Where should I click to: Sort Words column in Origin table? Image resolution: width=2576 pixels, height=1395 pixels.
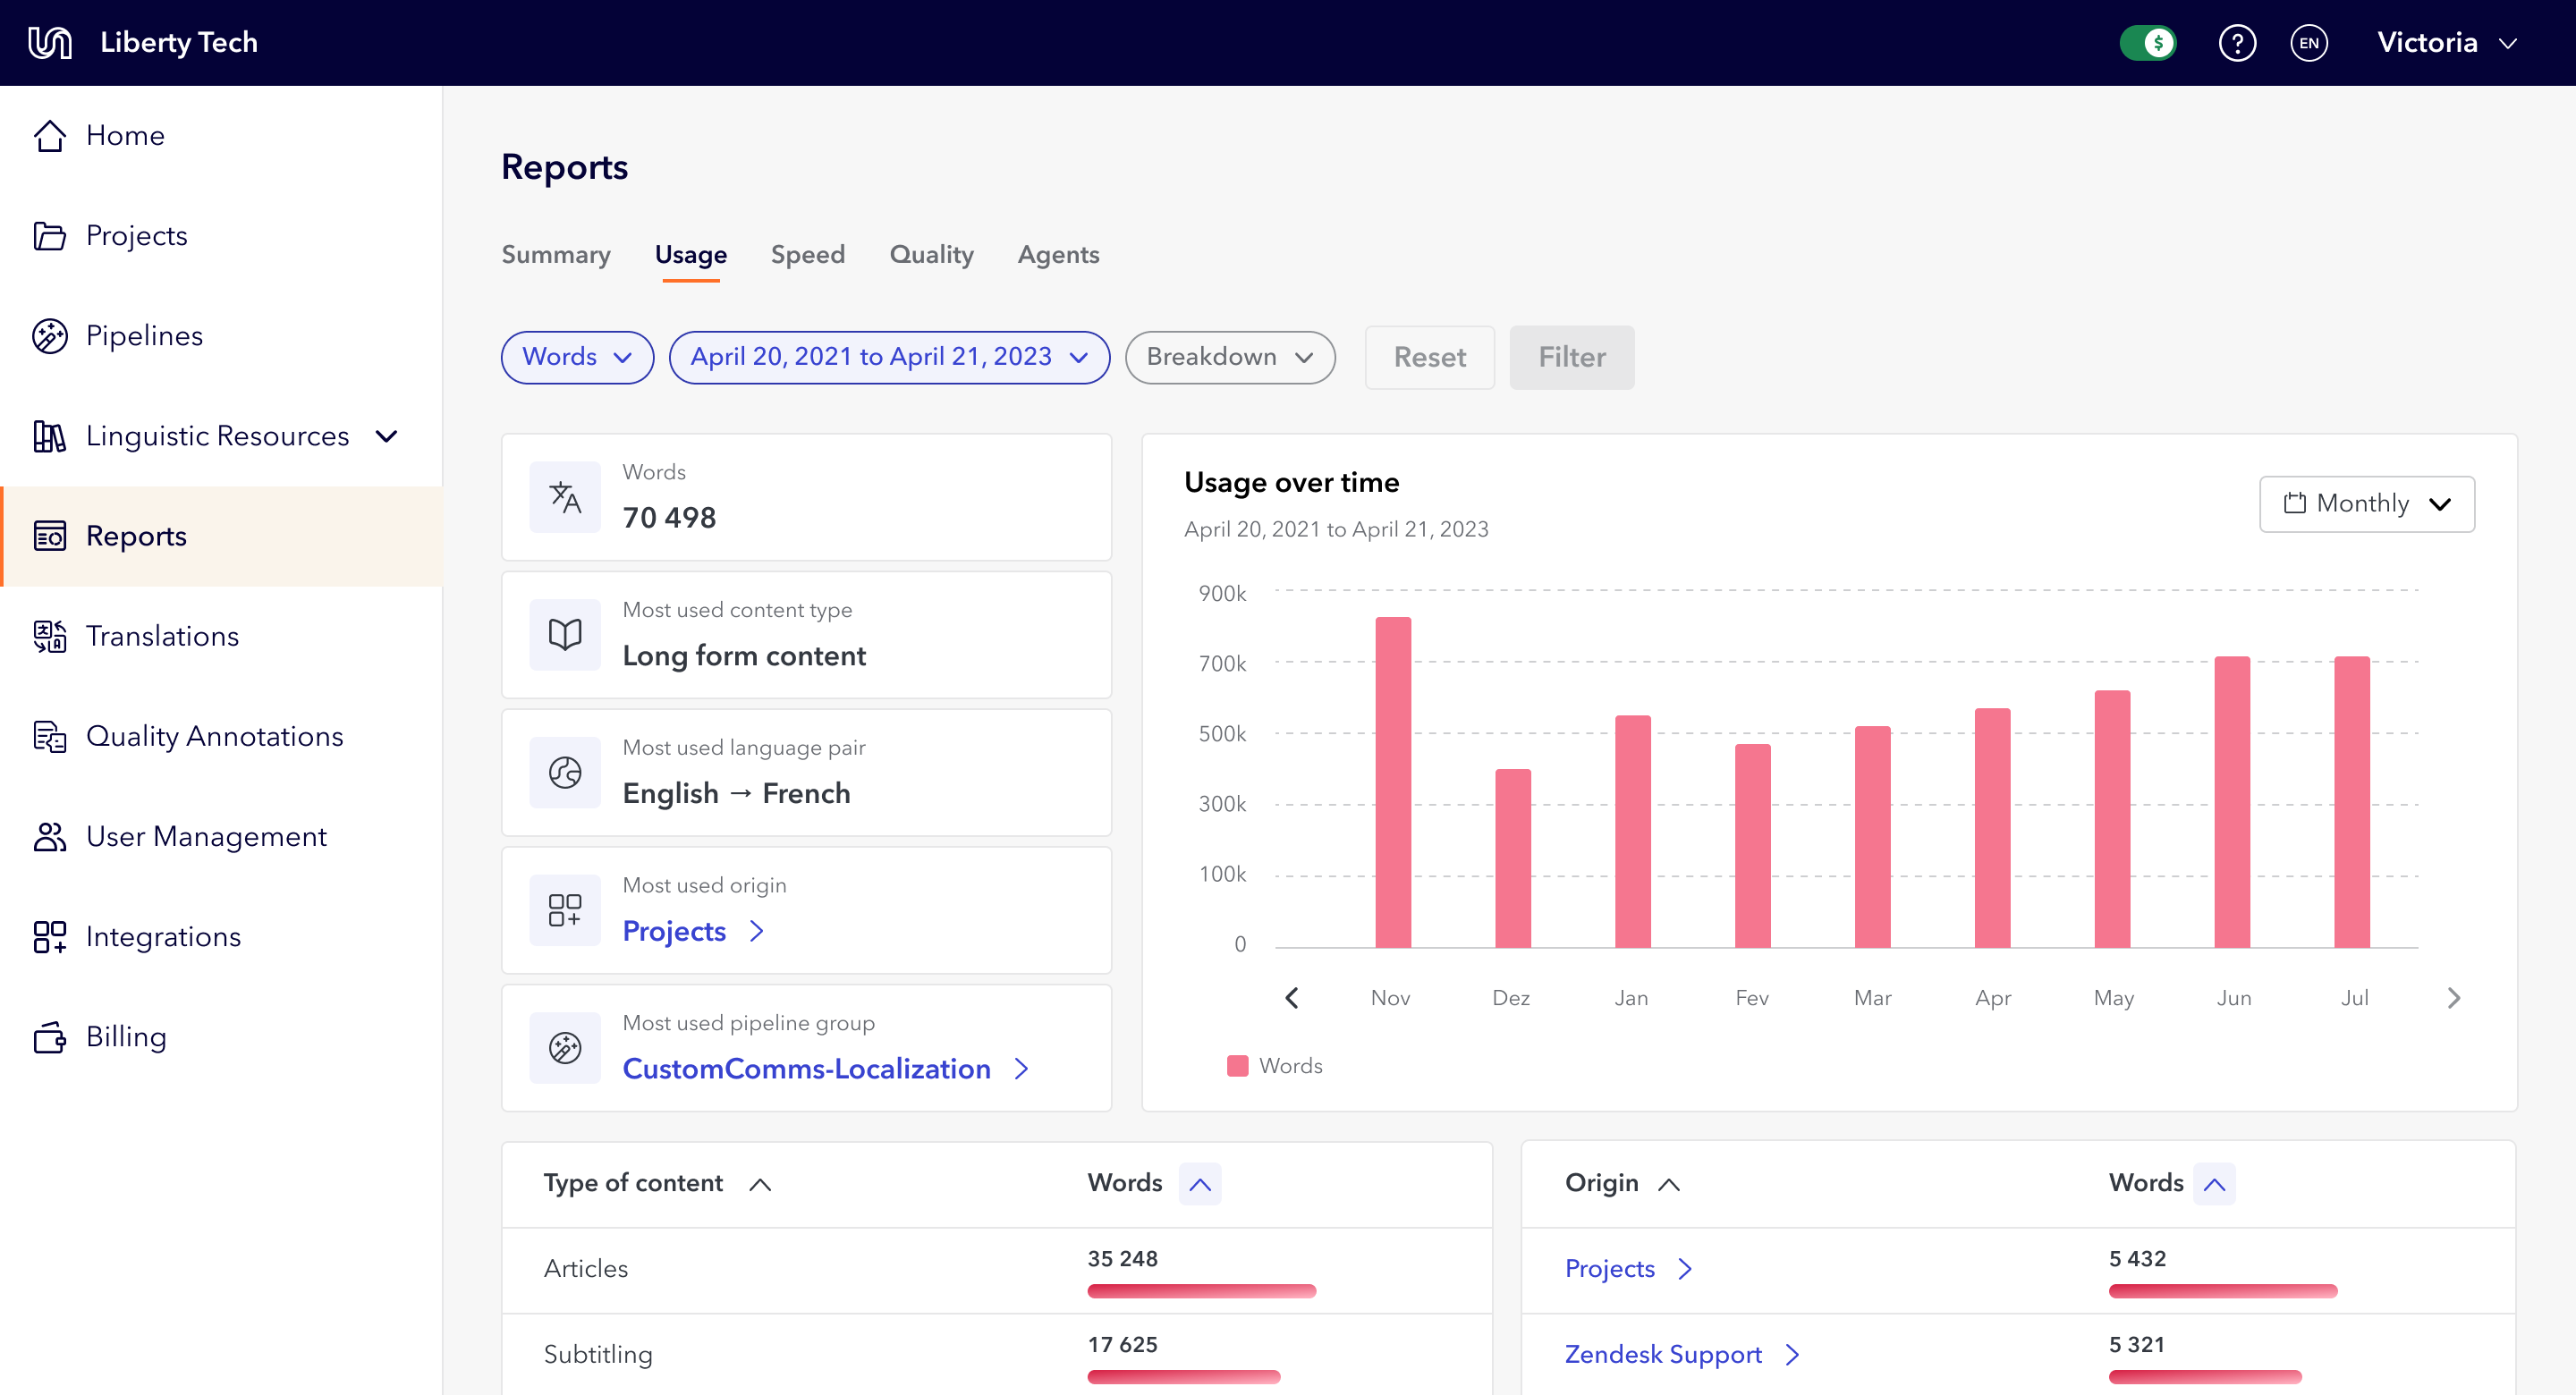pyautogui.click(x=2215, y=1184)
